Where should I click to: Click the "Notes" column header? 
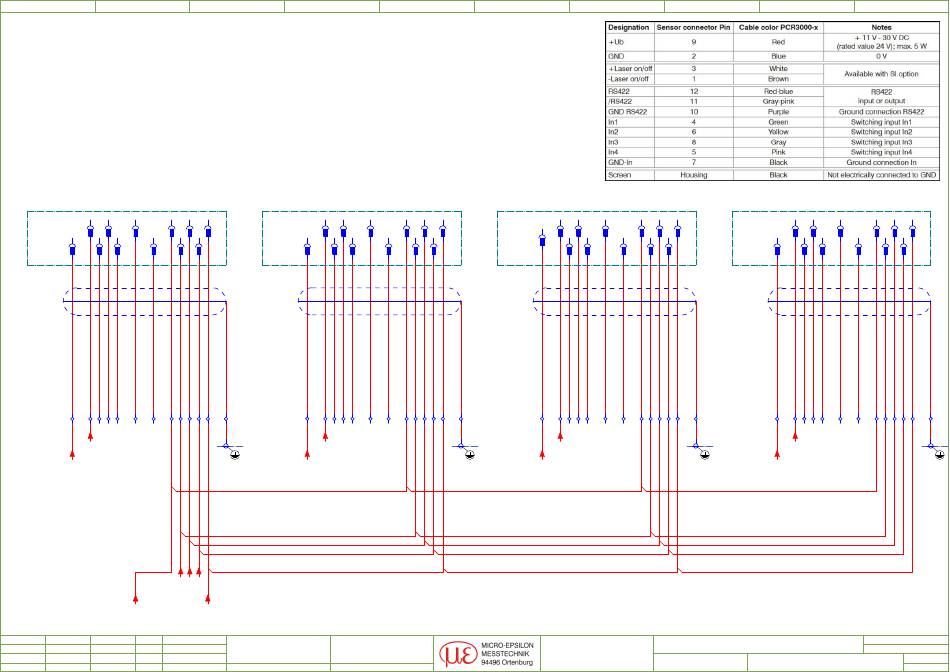click(x=882, y=28)
